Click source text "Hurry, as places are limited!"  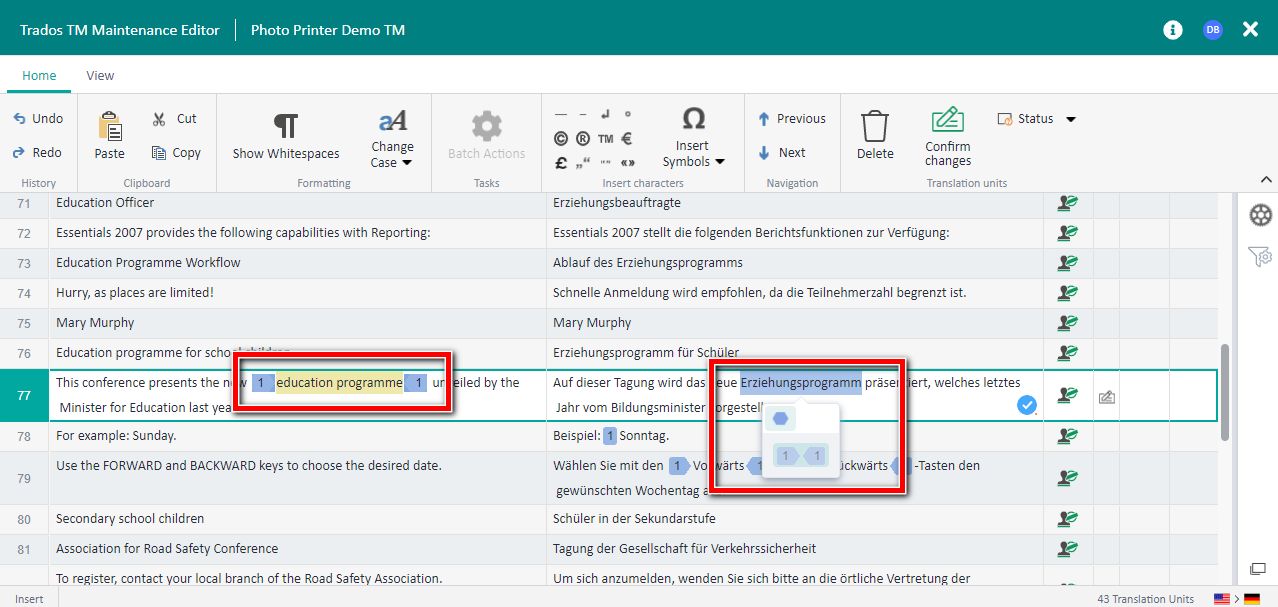point(135,293)
